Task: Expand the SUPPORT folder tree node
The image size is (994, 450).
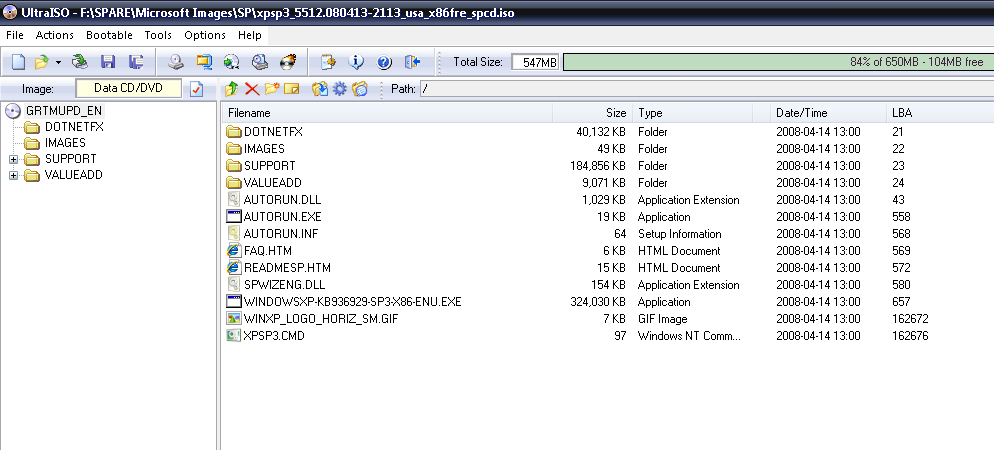Action: [x=13, y=159]
